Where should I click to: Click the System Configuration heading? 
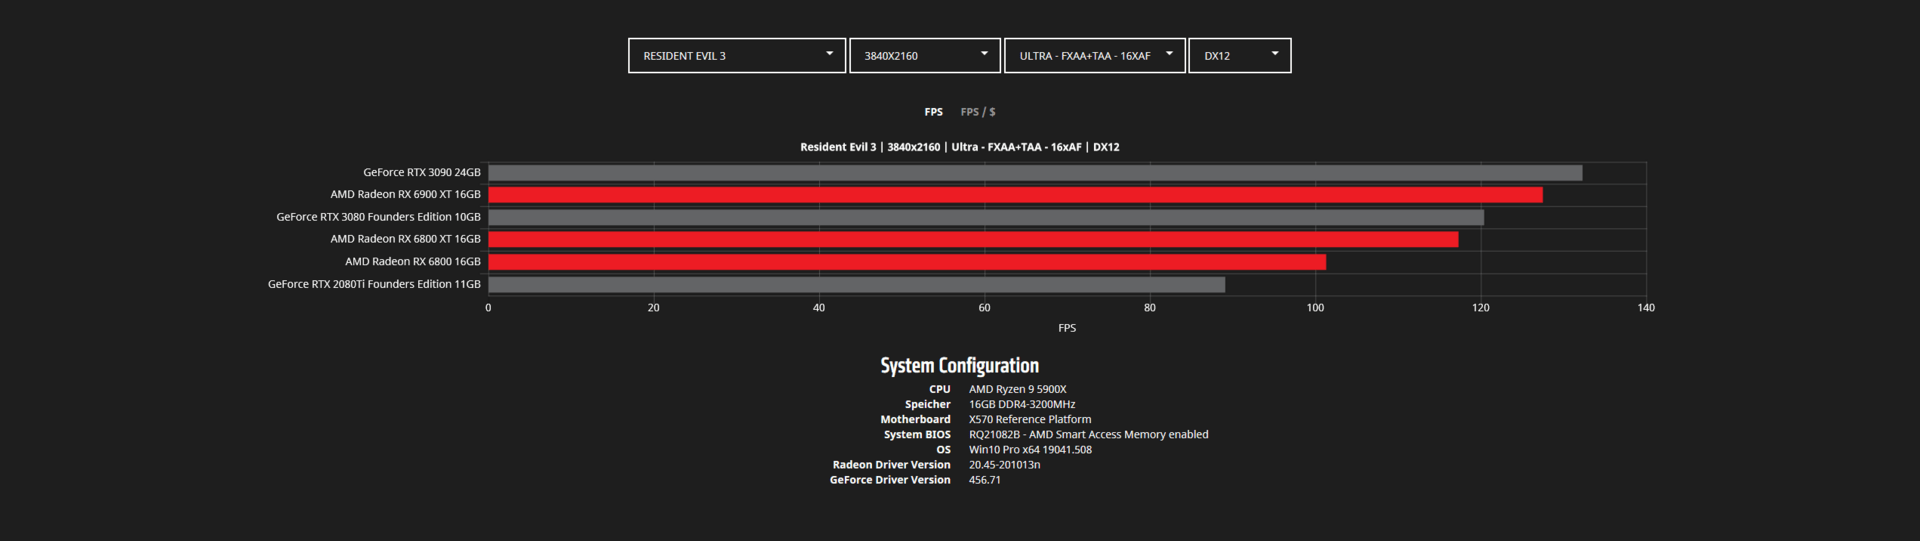pos(960,366)
